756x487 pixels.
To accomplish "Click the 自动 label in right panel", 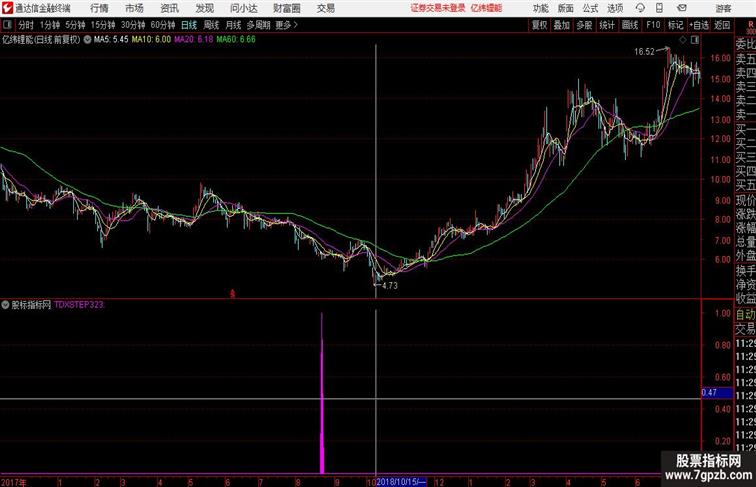I will pyautogui.click(x=745, y=314).
